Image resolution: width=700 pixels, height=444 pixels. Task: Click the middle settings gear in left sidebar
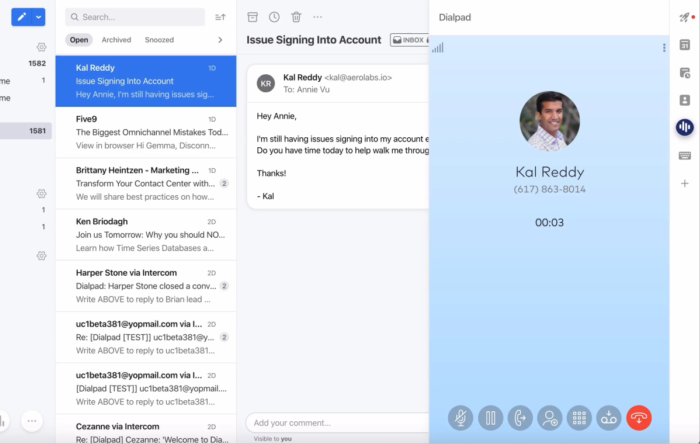tap(42, 193)
